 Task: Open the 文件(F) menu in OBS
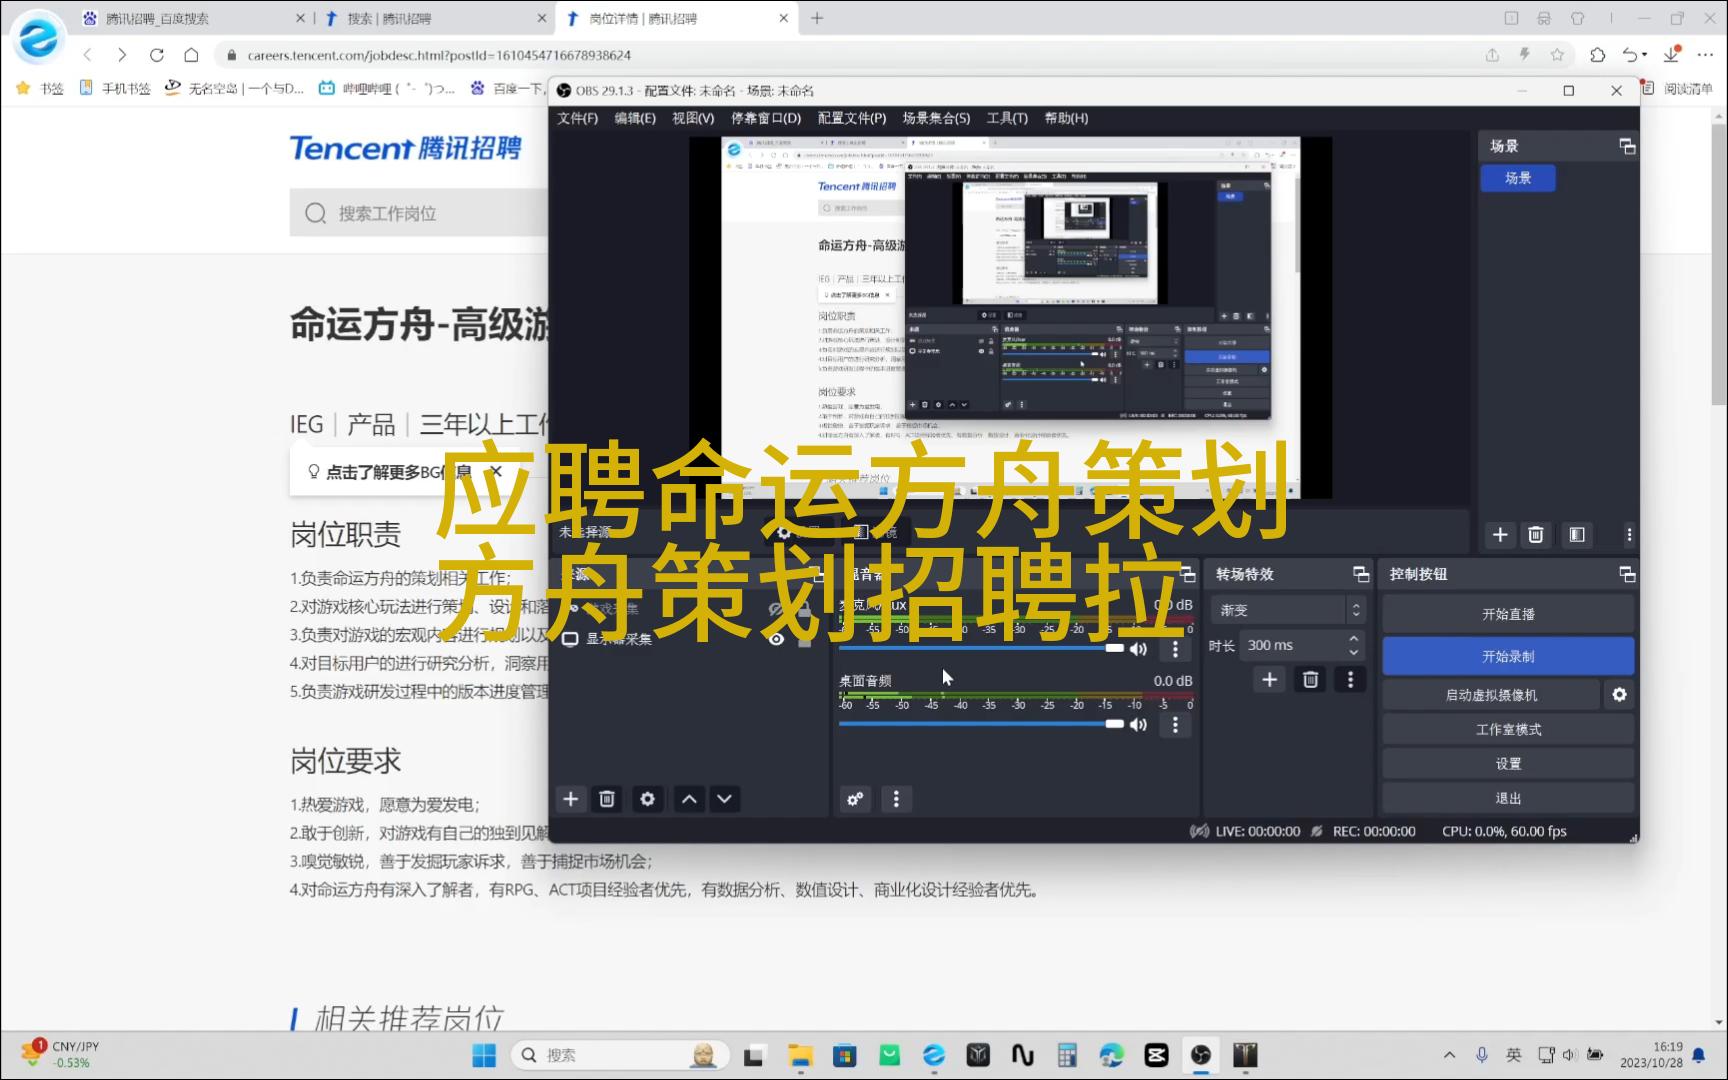pyautogui.click(x=577, y=118)
